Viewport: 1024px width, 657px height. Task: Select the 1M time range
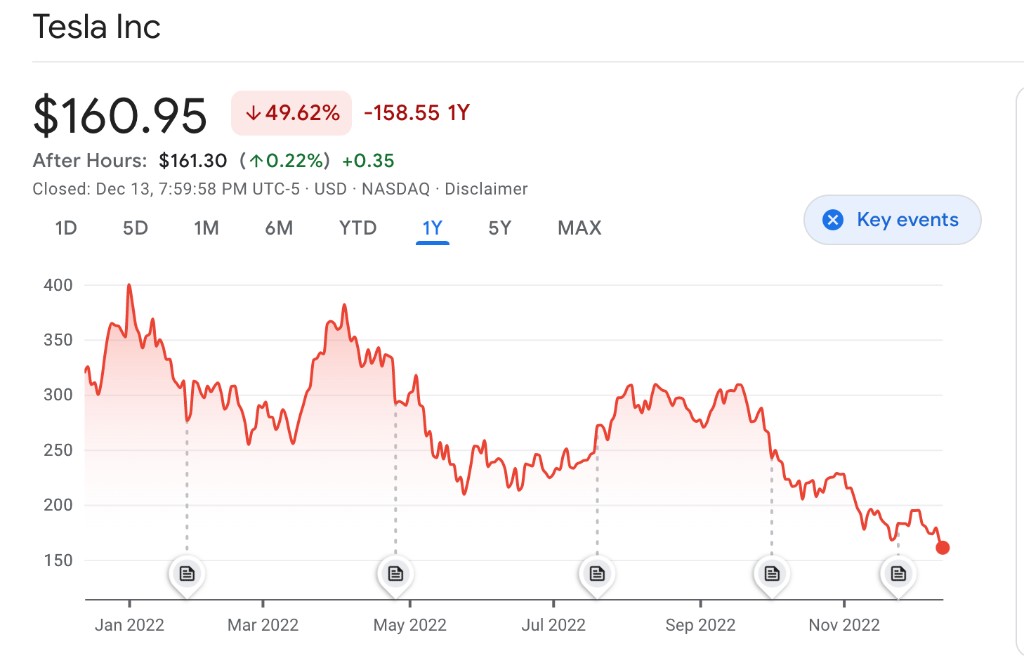pos(206,228)
